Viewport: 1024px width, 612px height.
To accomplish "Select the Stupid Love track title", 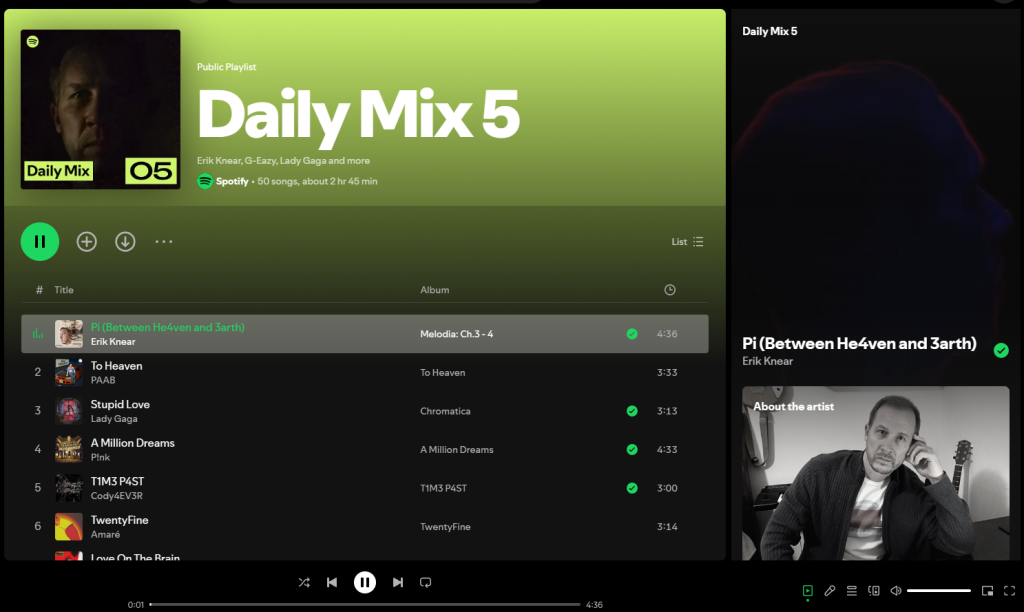I will click(x=120, y=404).
